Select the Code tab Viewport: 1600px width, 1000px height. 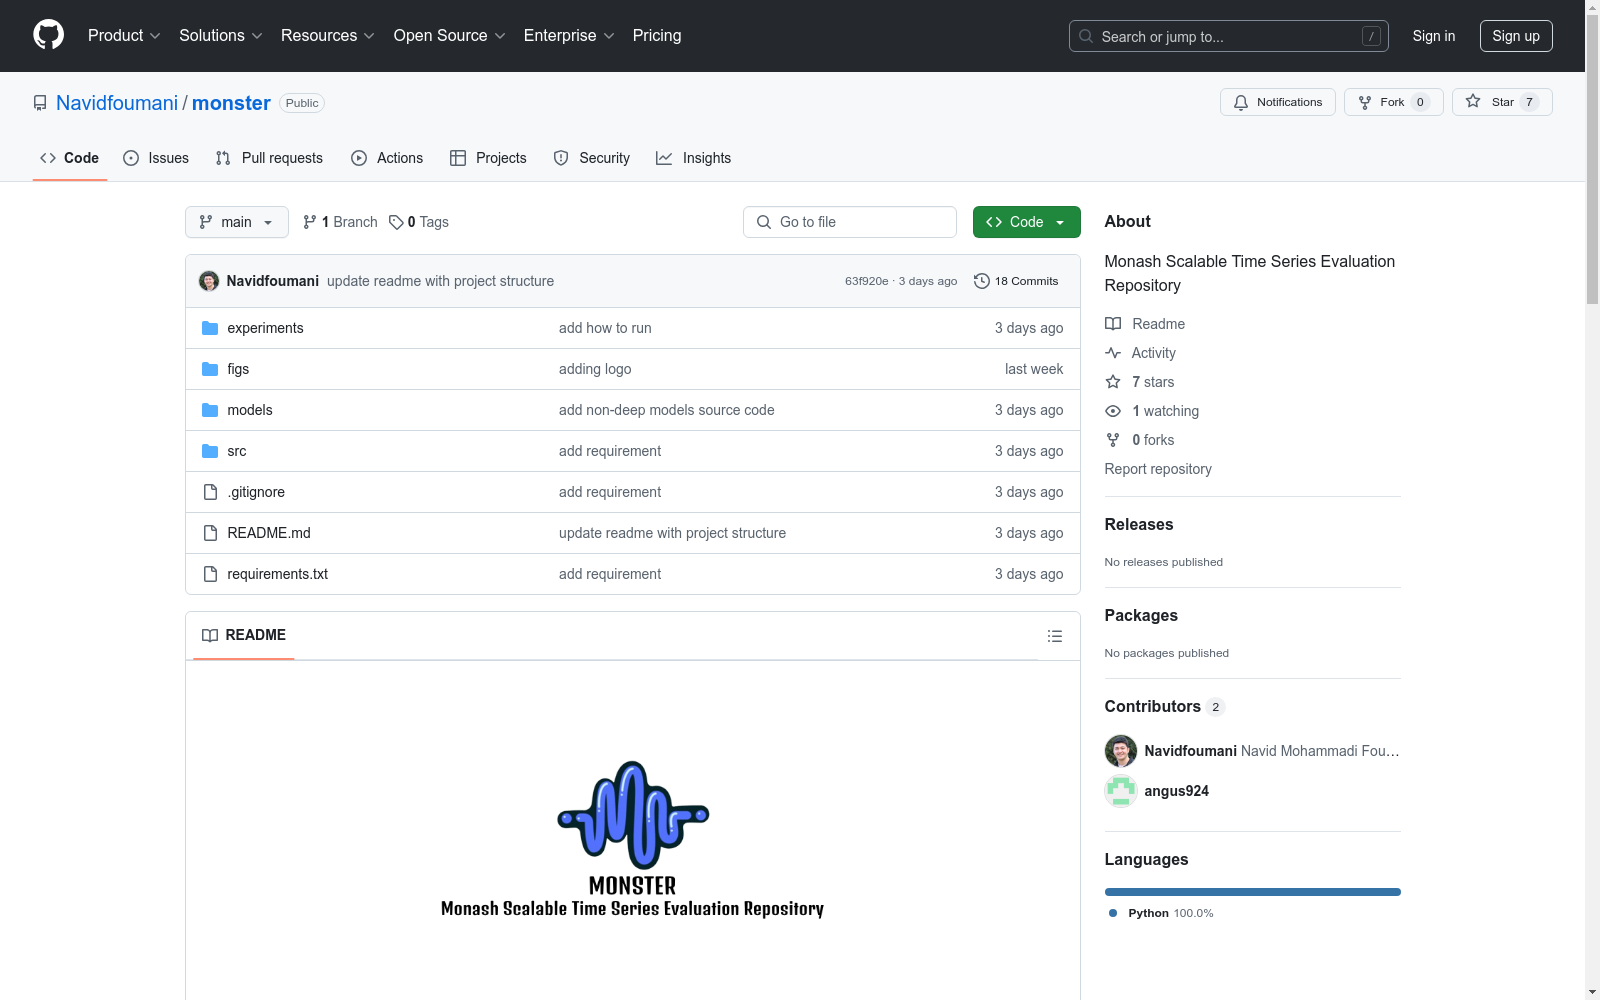(x=70, y=158)
